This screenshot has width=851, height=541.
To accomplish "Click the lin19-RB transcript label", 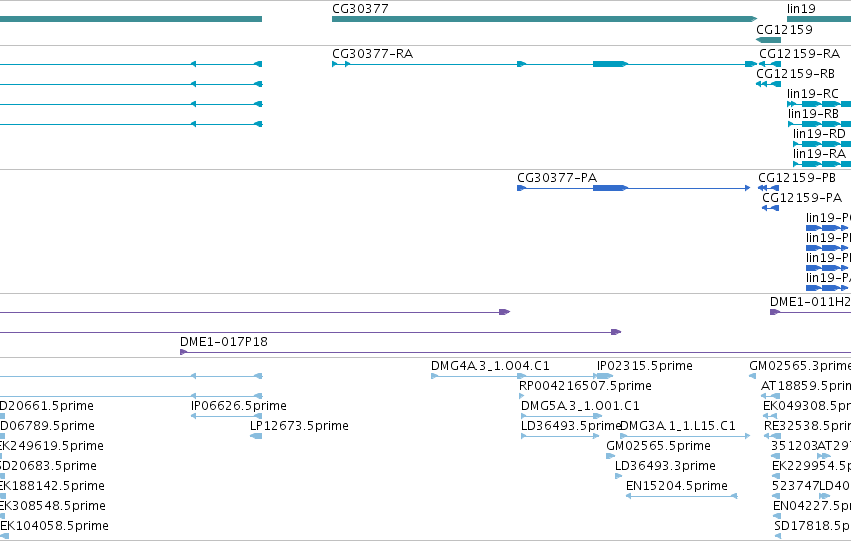I will [x=813, y=114].
